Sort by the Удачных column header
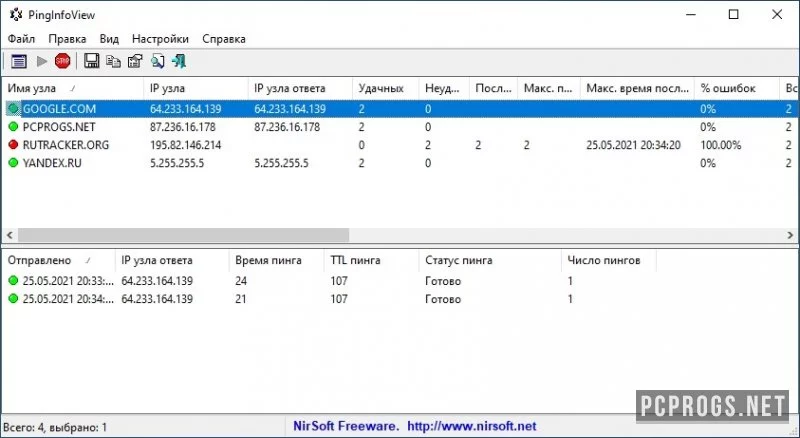Image resolution: width=800 pixels, height=438 pixels. pos(385,88)
